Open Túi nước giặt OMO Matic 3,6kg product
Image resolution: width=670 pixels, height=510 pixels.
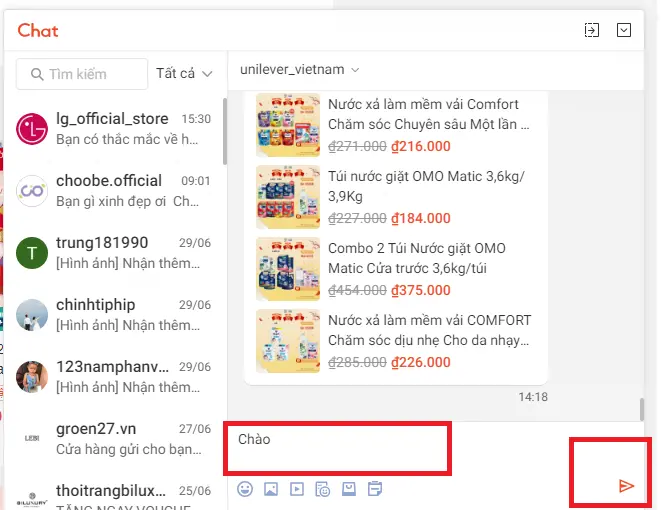pos(395,197)
